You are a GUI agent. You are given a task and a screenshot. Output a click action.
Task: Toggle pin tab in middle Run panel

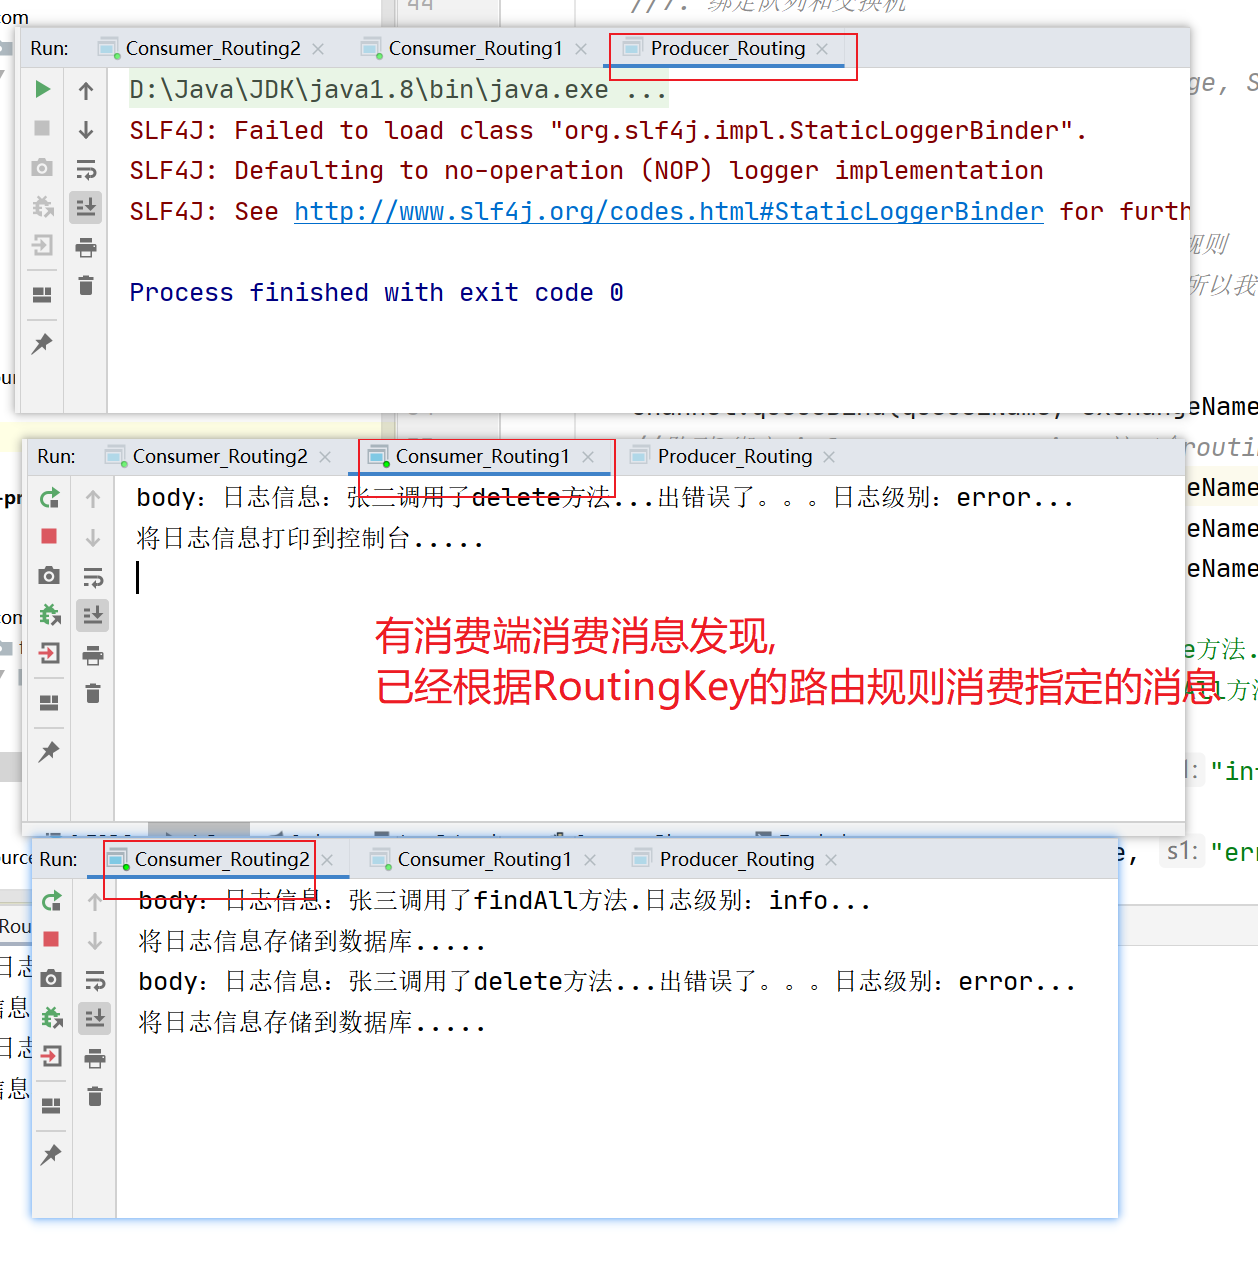click(49, 752)
